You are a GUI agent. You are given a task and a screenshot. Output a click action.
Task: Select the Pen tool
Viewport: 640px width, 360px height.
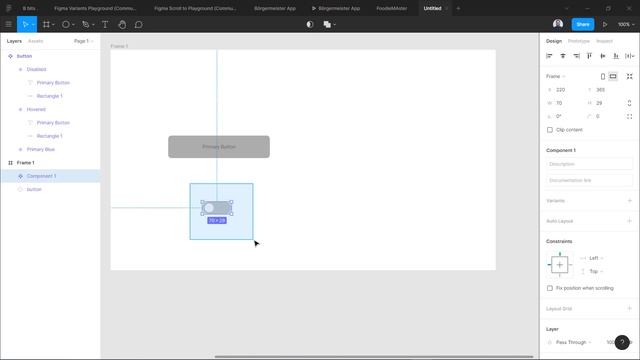[x=85, y=24]
